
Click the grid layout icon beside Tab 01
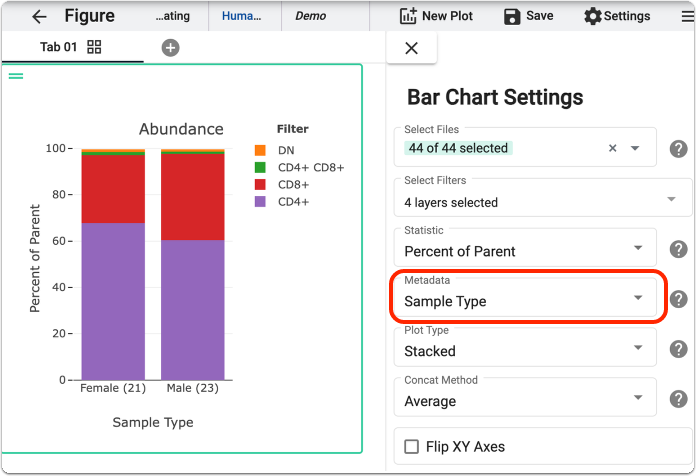[94, 47]
